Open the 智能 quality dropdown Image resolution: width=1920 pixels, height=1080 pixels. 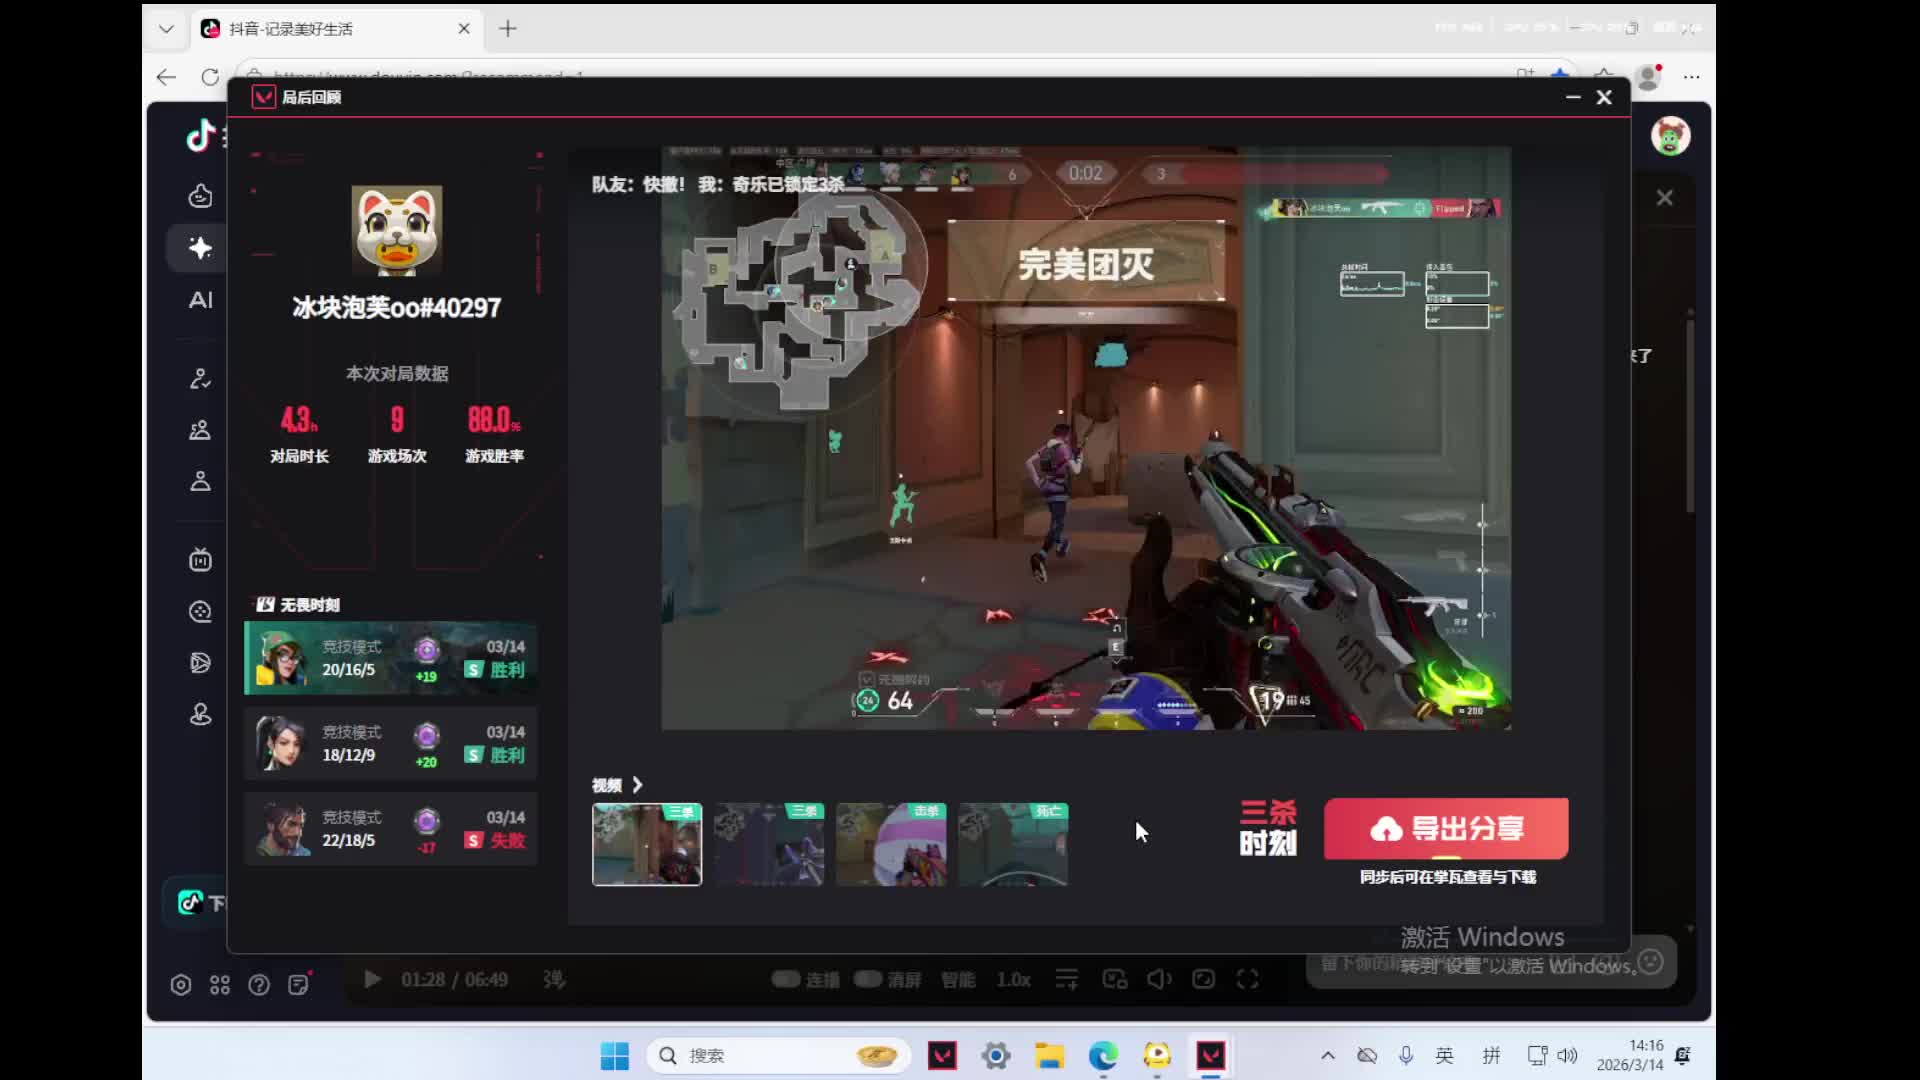coord(957,979)
